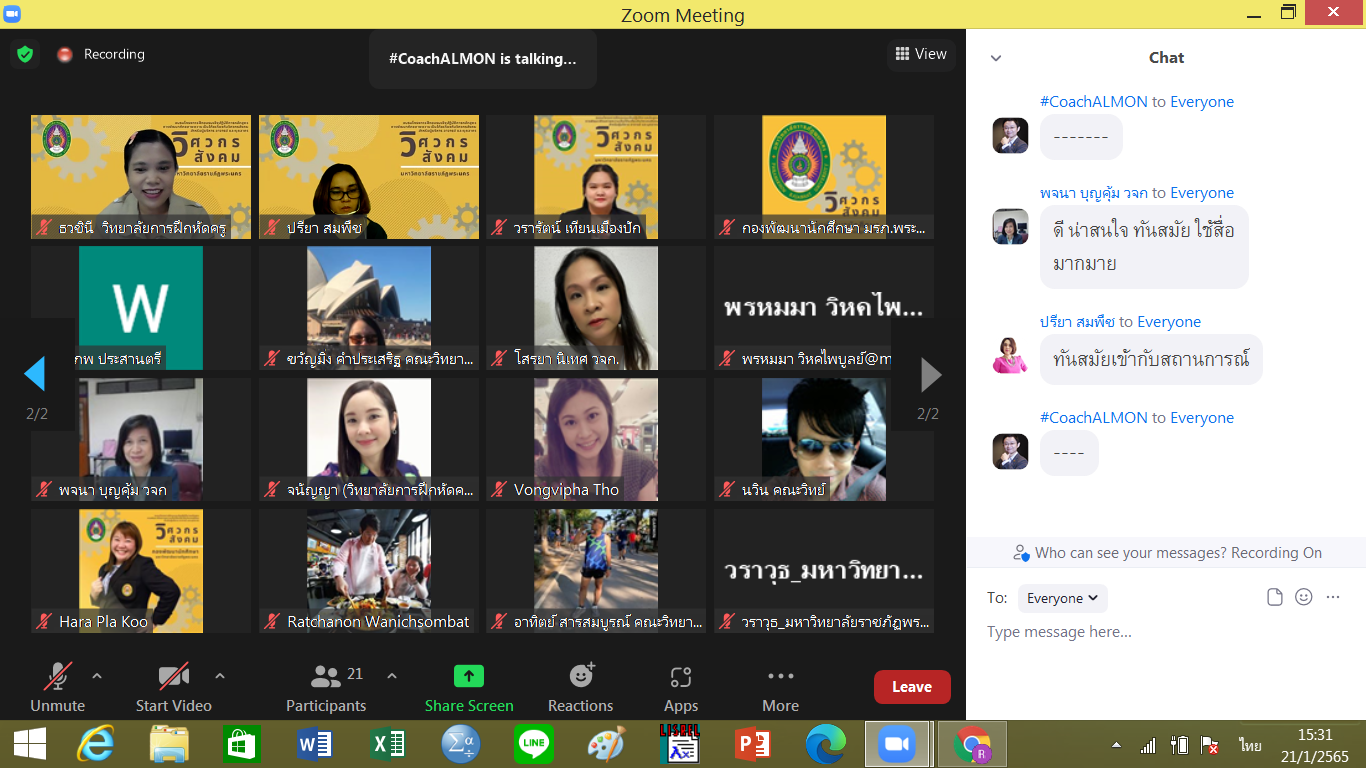Expand audio settings arrow beside Unmute
Viewport: 1366px width, 768px height.
click(97, 676)
